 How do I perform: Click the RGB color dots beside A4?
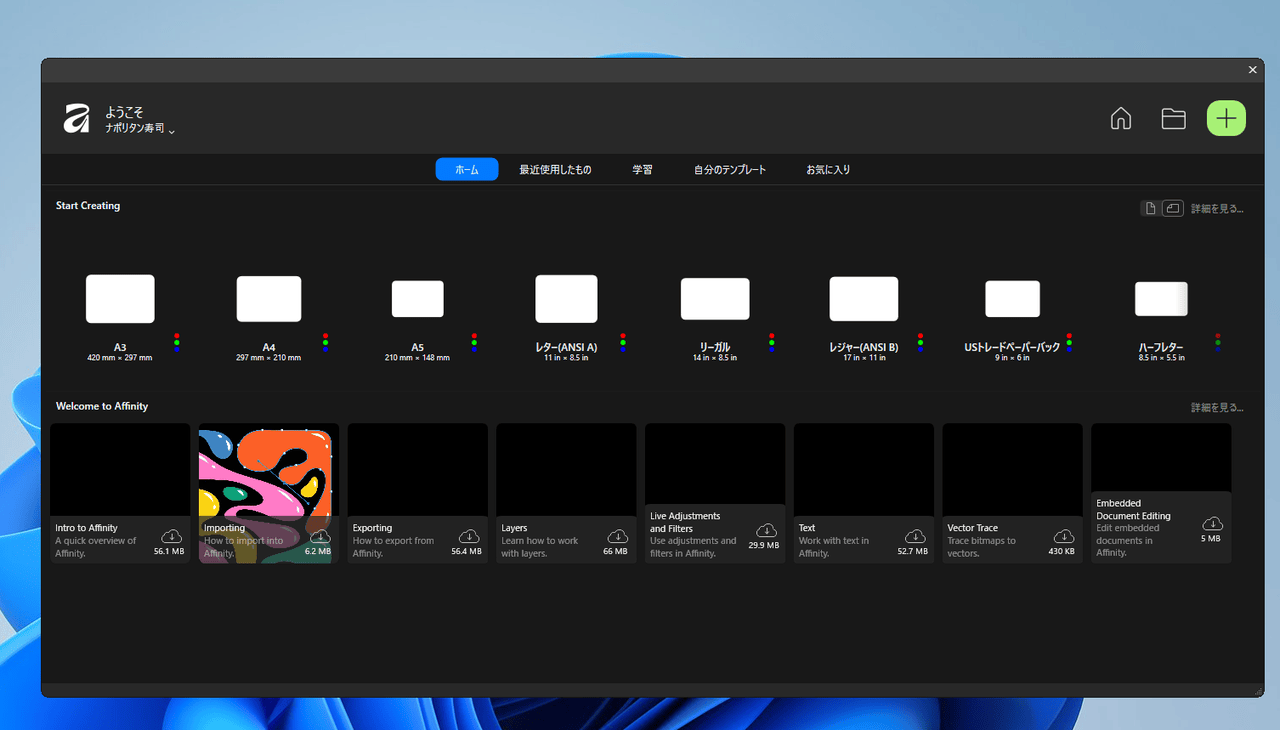pyautogui.click(x=326, y=343)
